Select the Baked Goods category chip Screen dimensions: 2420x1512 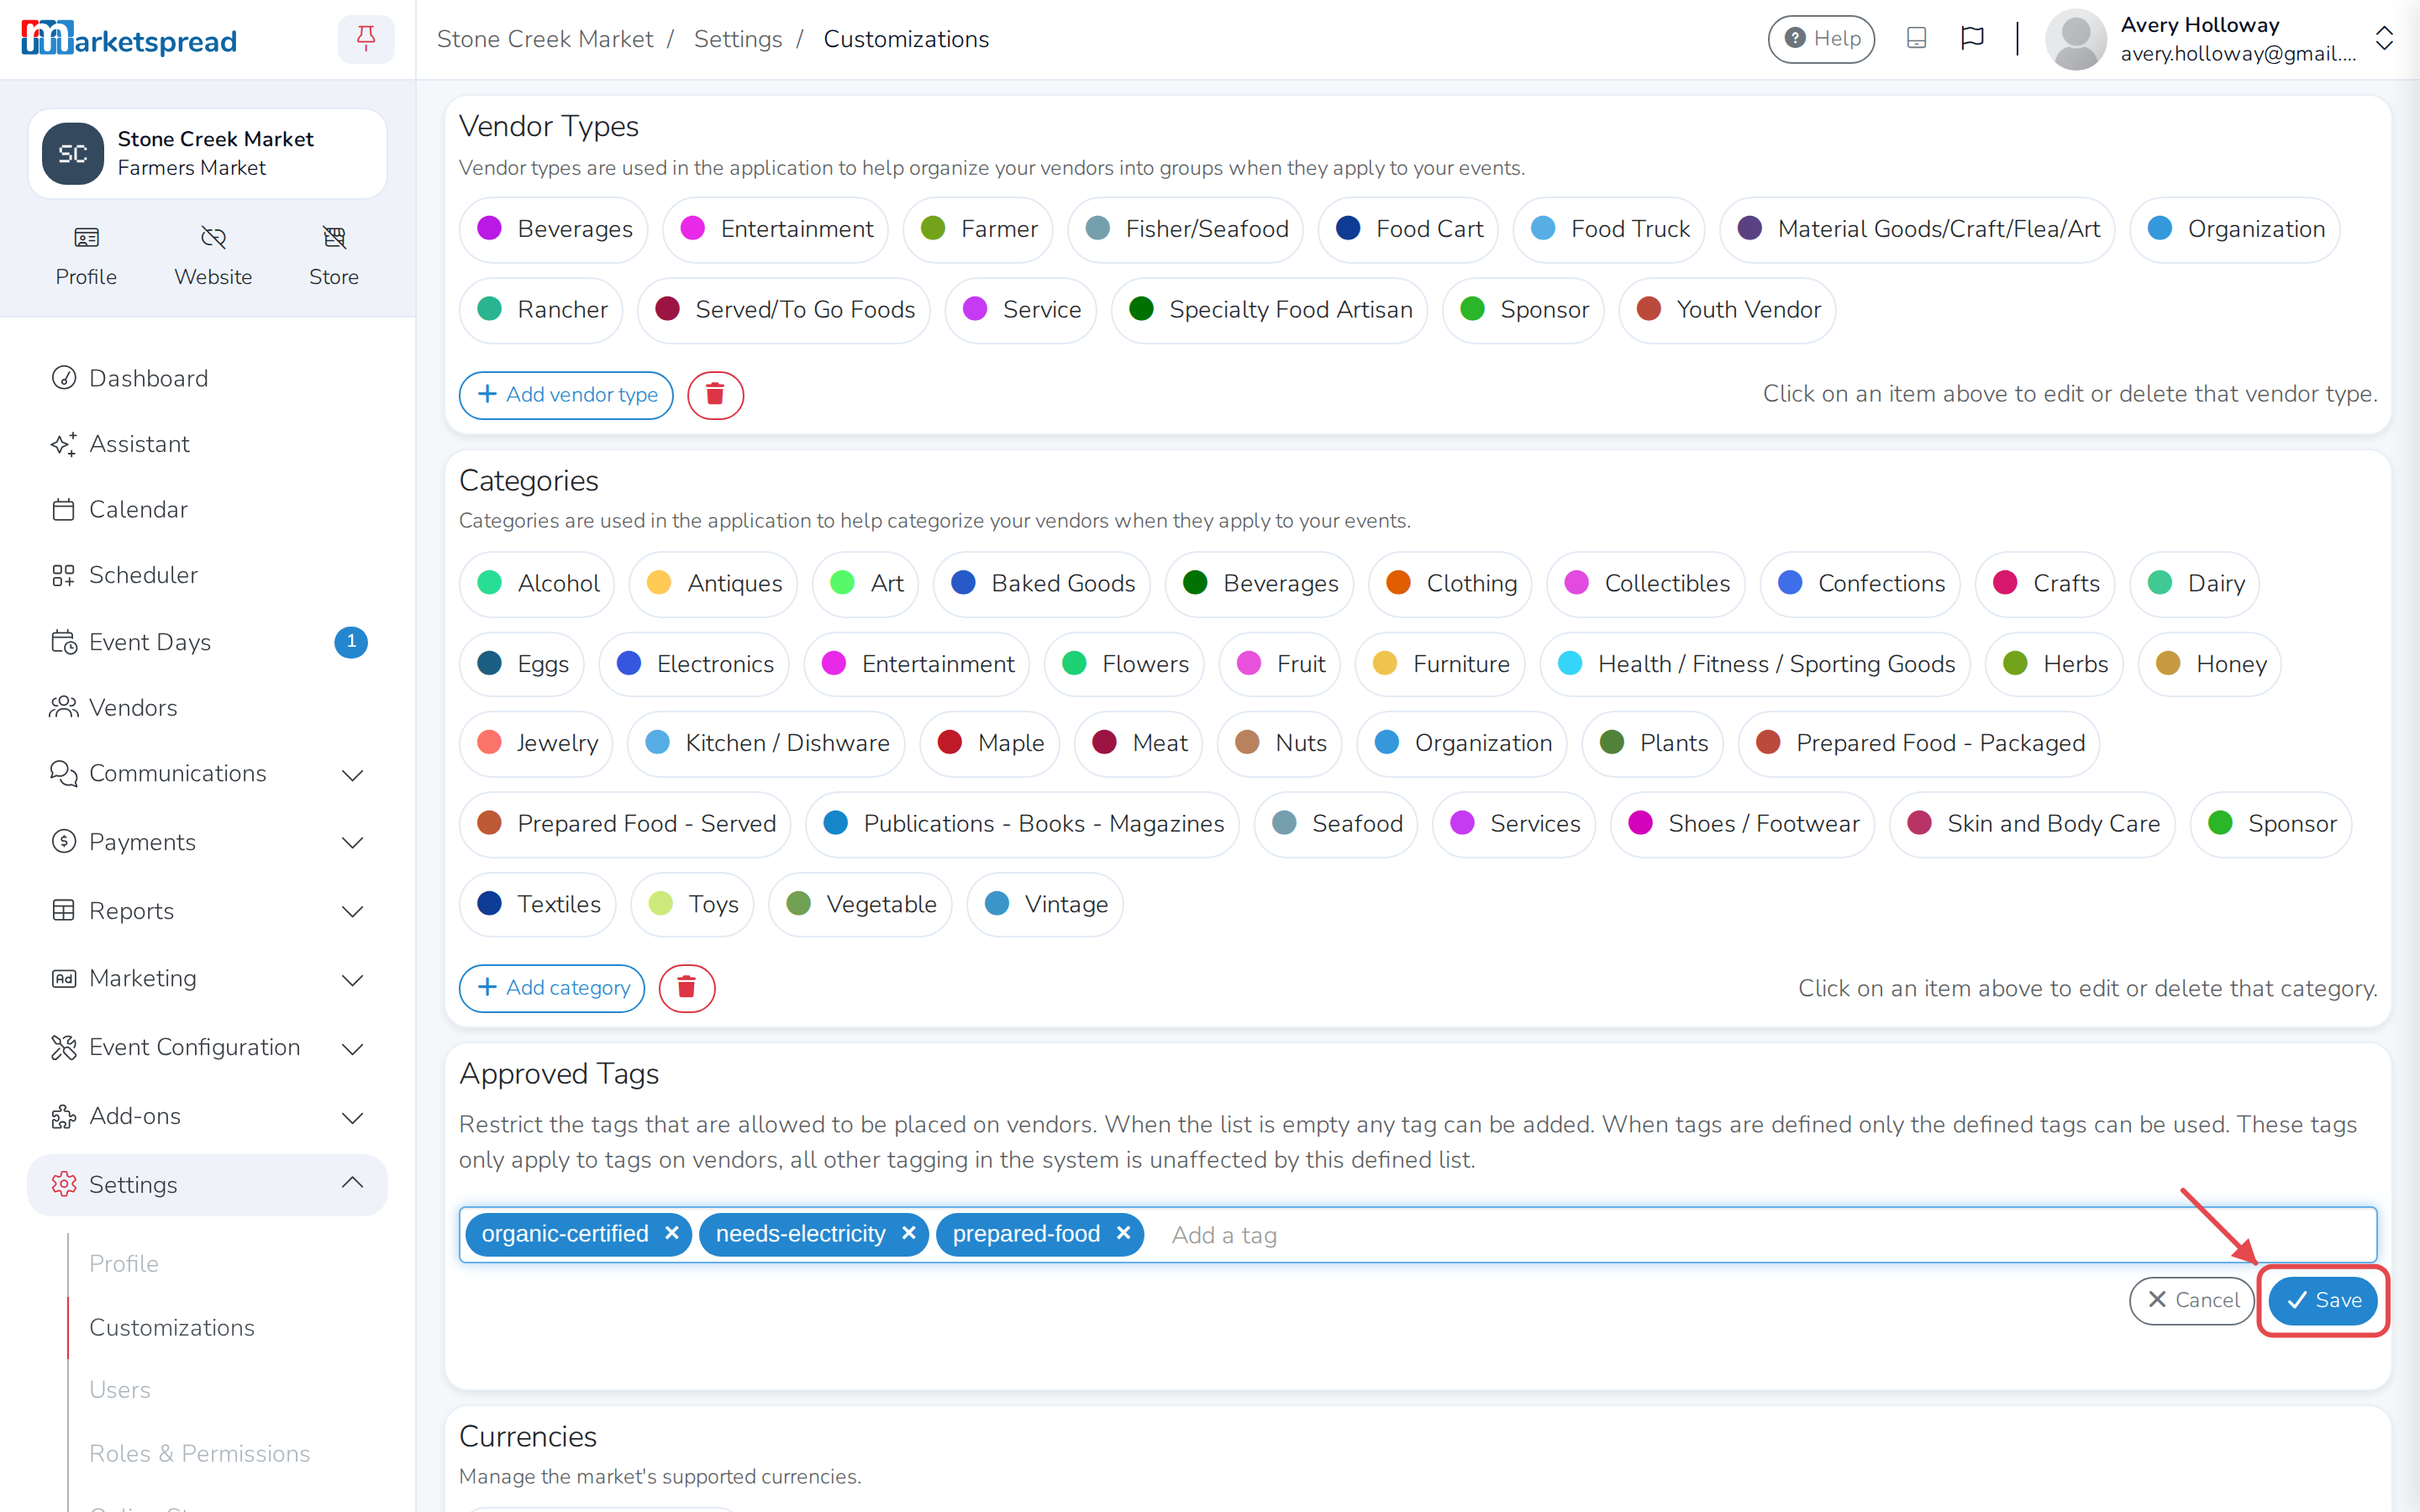[1042, 583]
